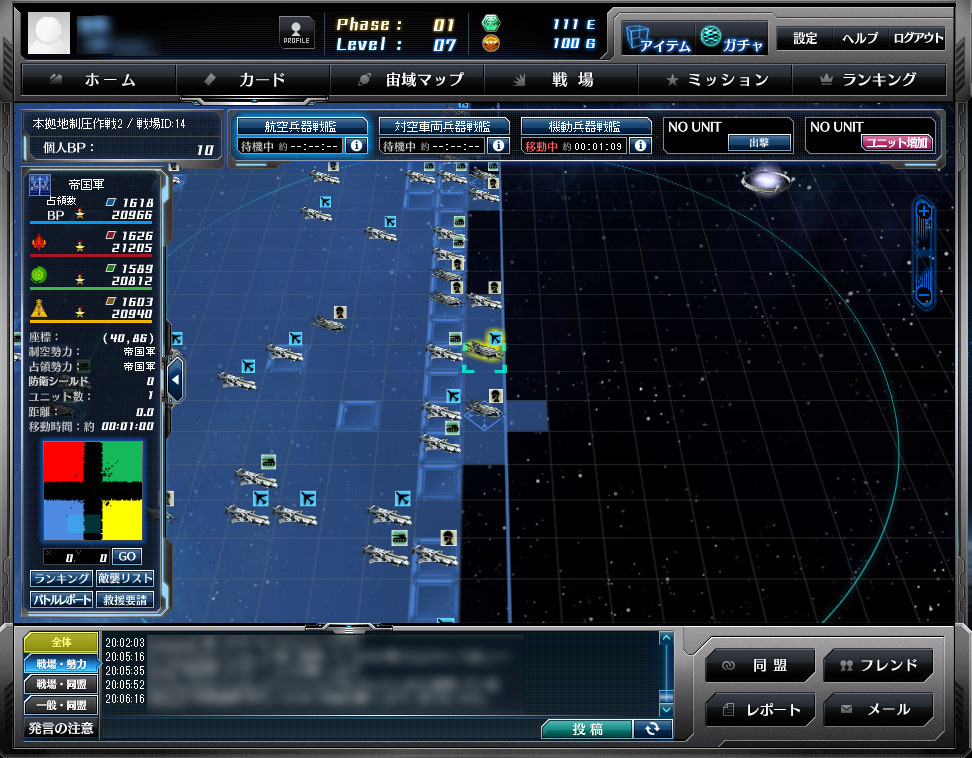Click the chat message input field
Viewport: 972px width, 758px height.
point(322,729)
